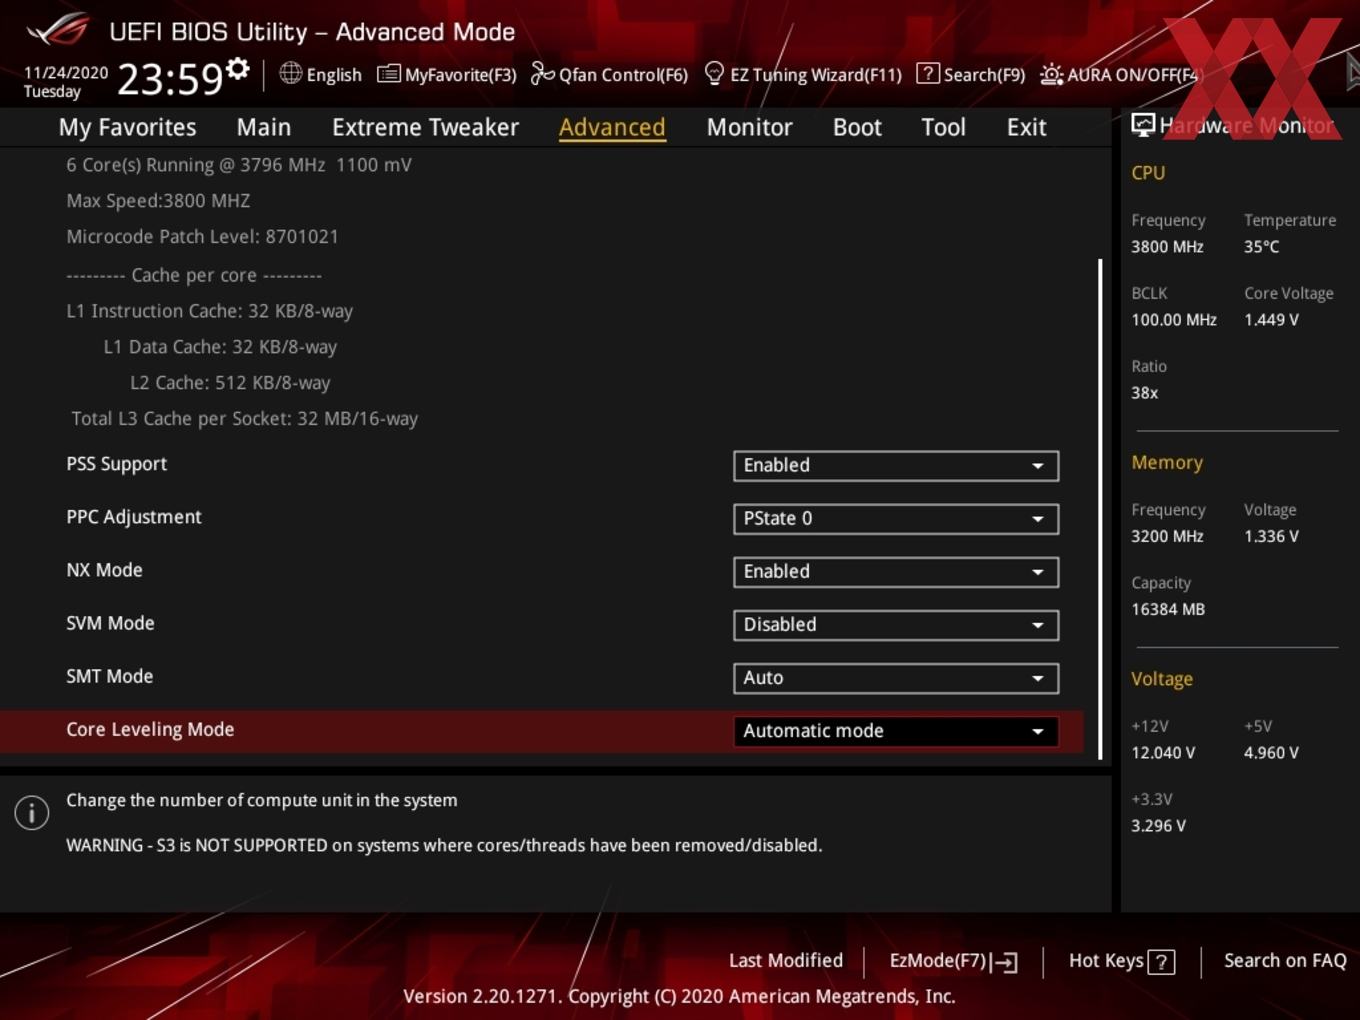Open the PSS Support dropdown
The height and width of the screenshot is (1020, 1360).
(x=896, y=466)
